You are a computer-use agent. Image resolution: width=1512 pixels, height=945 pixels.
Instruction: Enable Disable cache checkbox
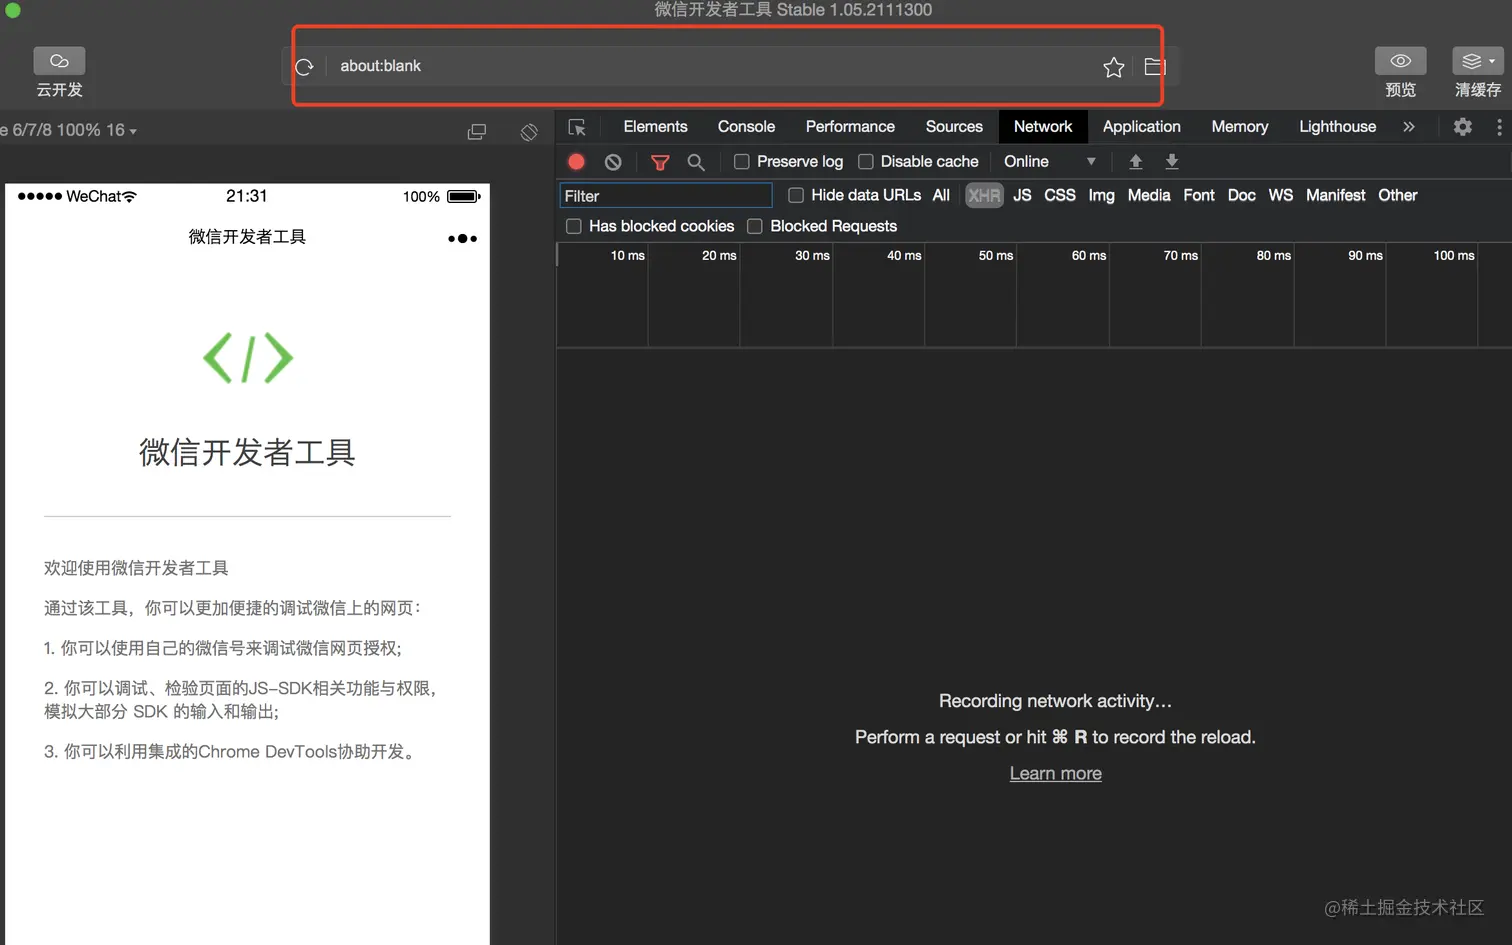click(x=866, y=161)
